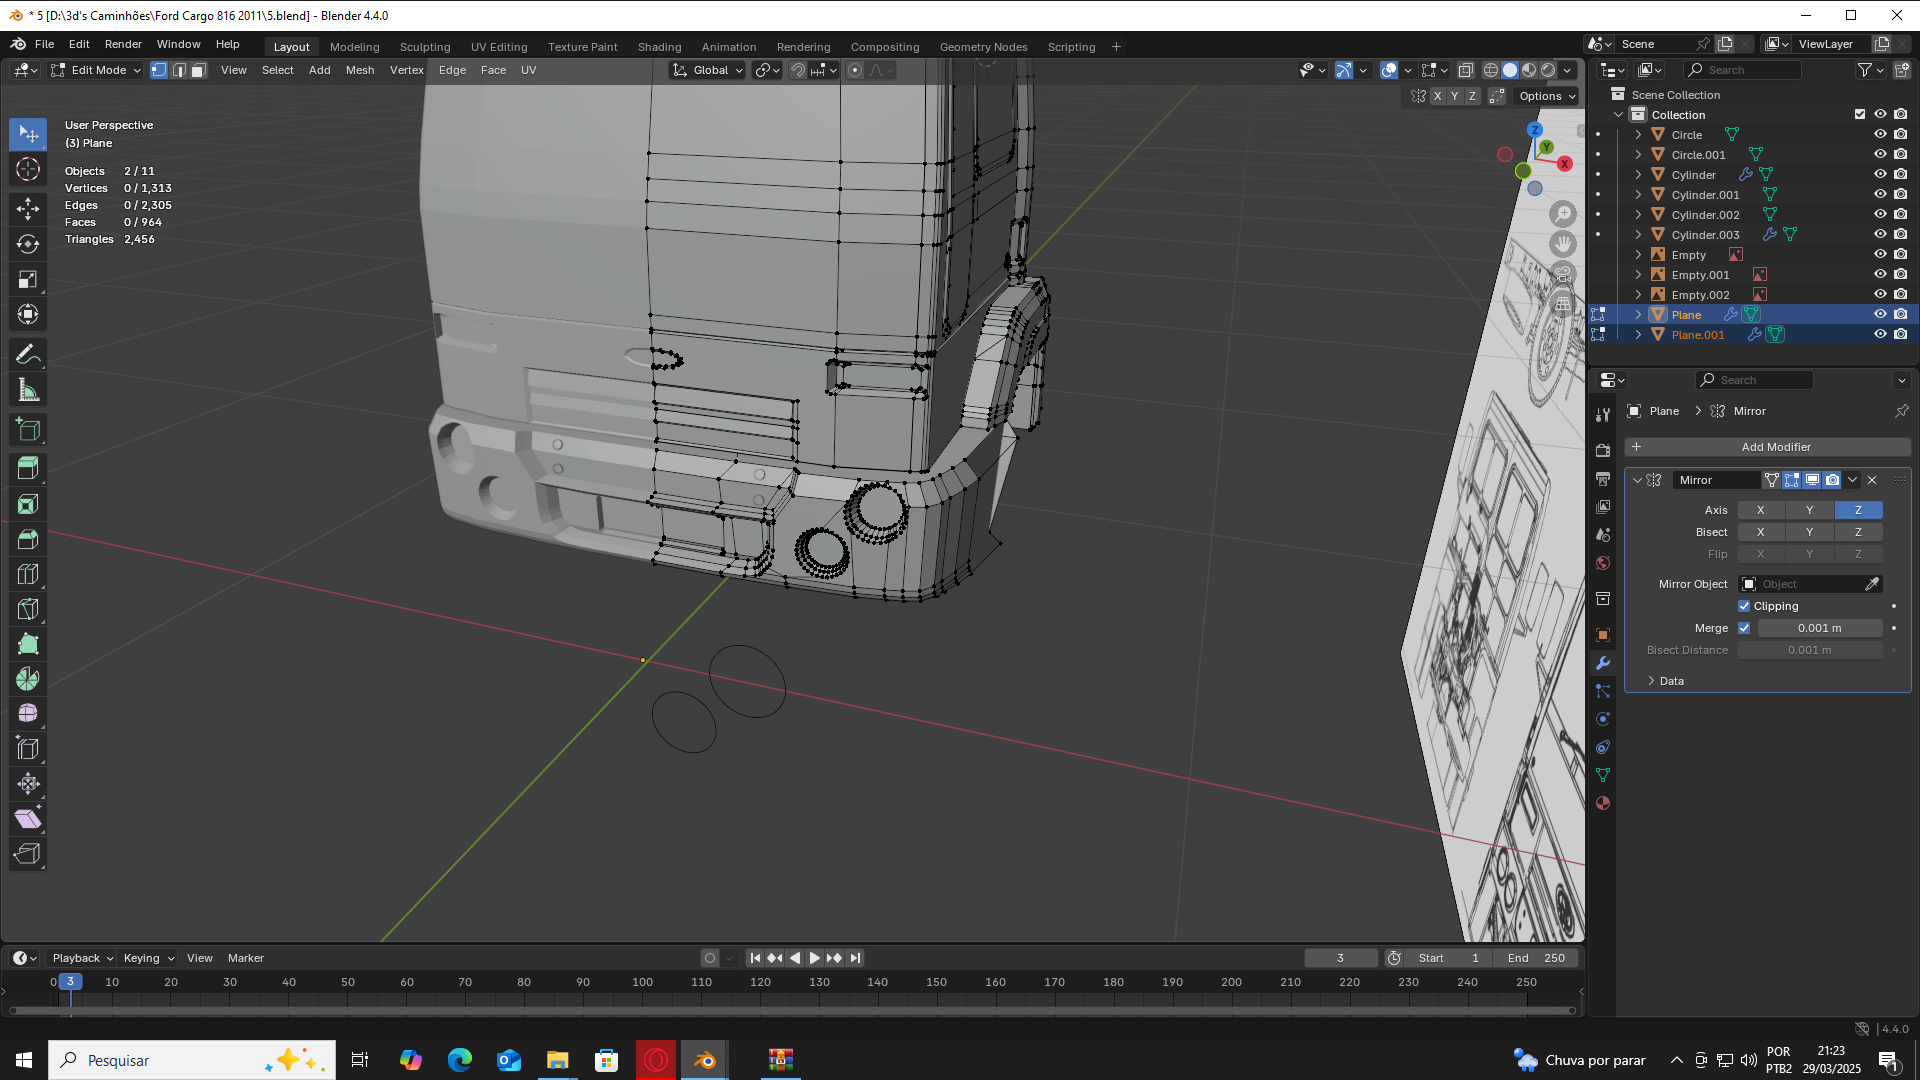
Task: Switch to face select mode
Action: (199, 70)
